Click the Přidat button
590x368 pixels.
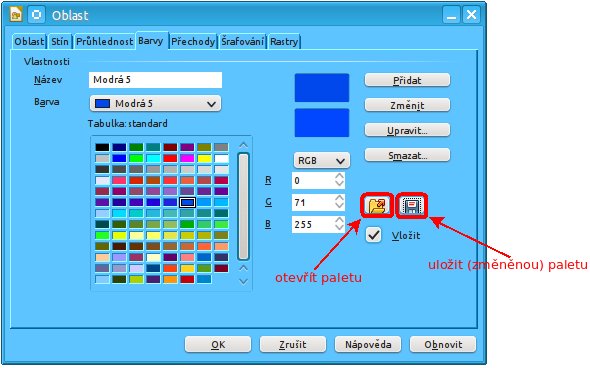pos(407,80)
